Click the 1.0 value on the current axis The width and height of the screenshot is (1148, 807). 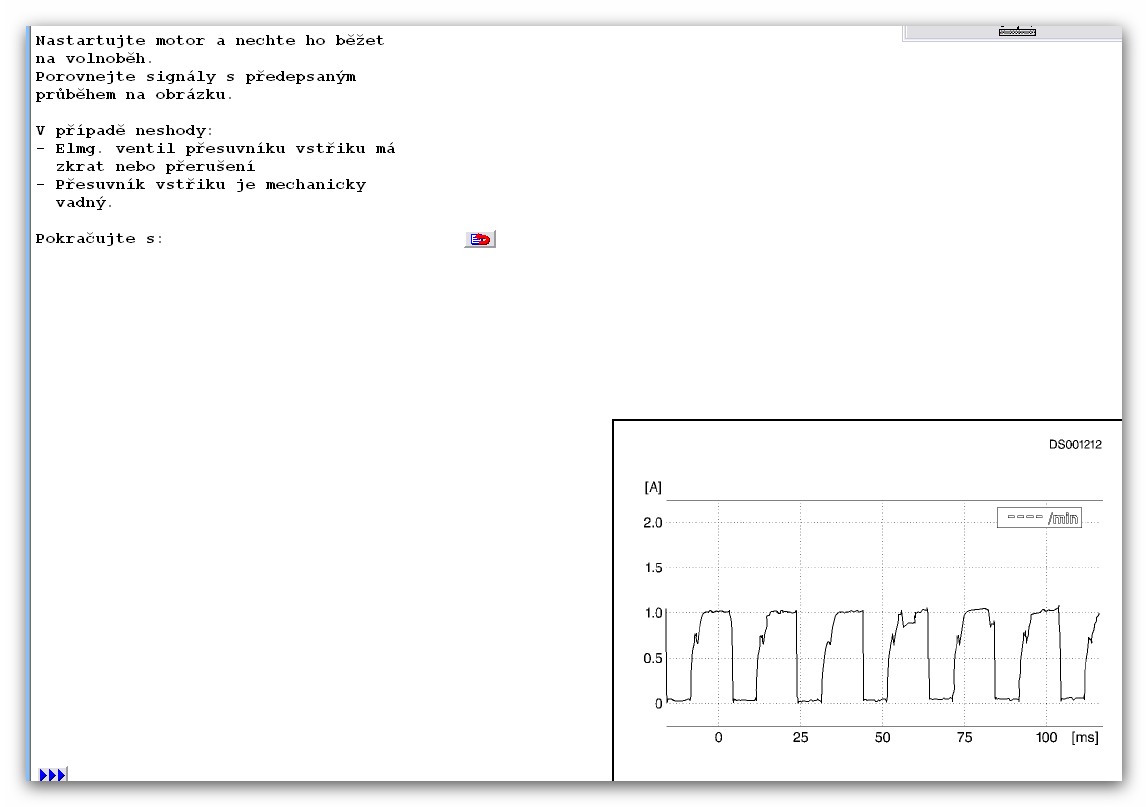pyautogui.click(x=653, y=613)
